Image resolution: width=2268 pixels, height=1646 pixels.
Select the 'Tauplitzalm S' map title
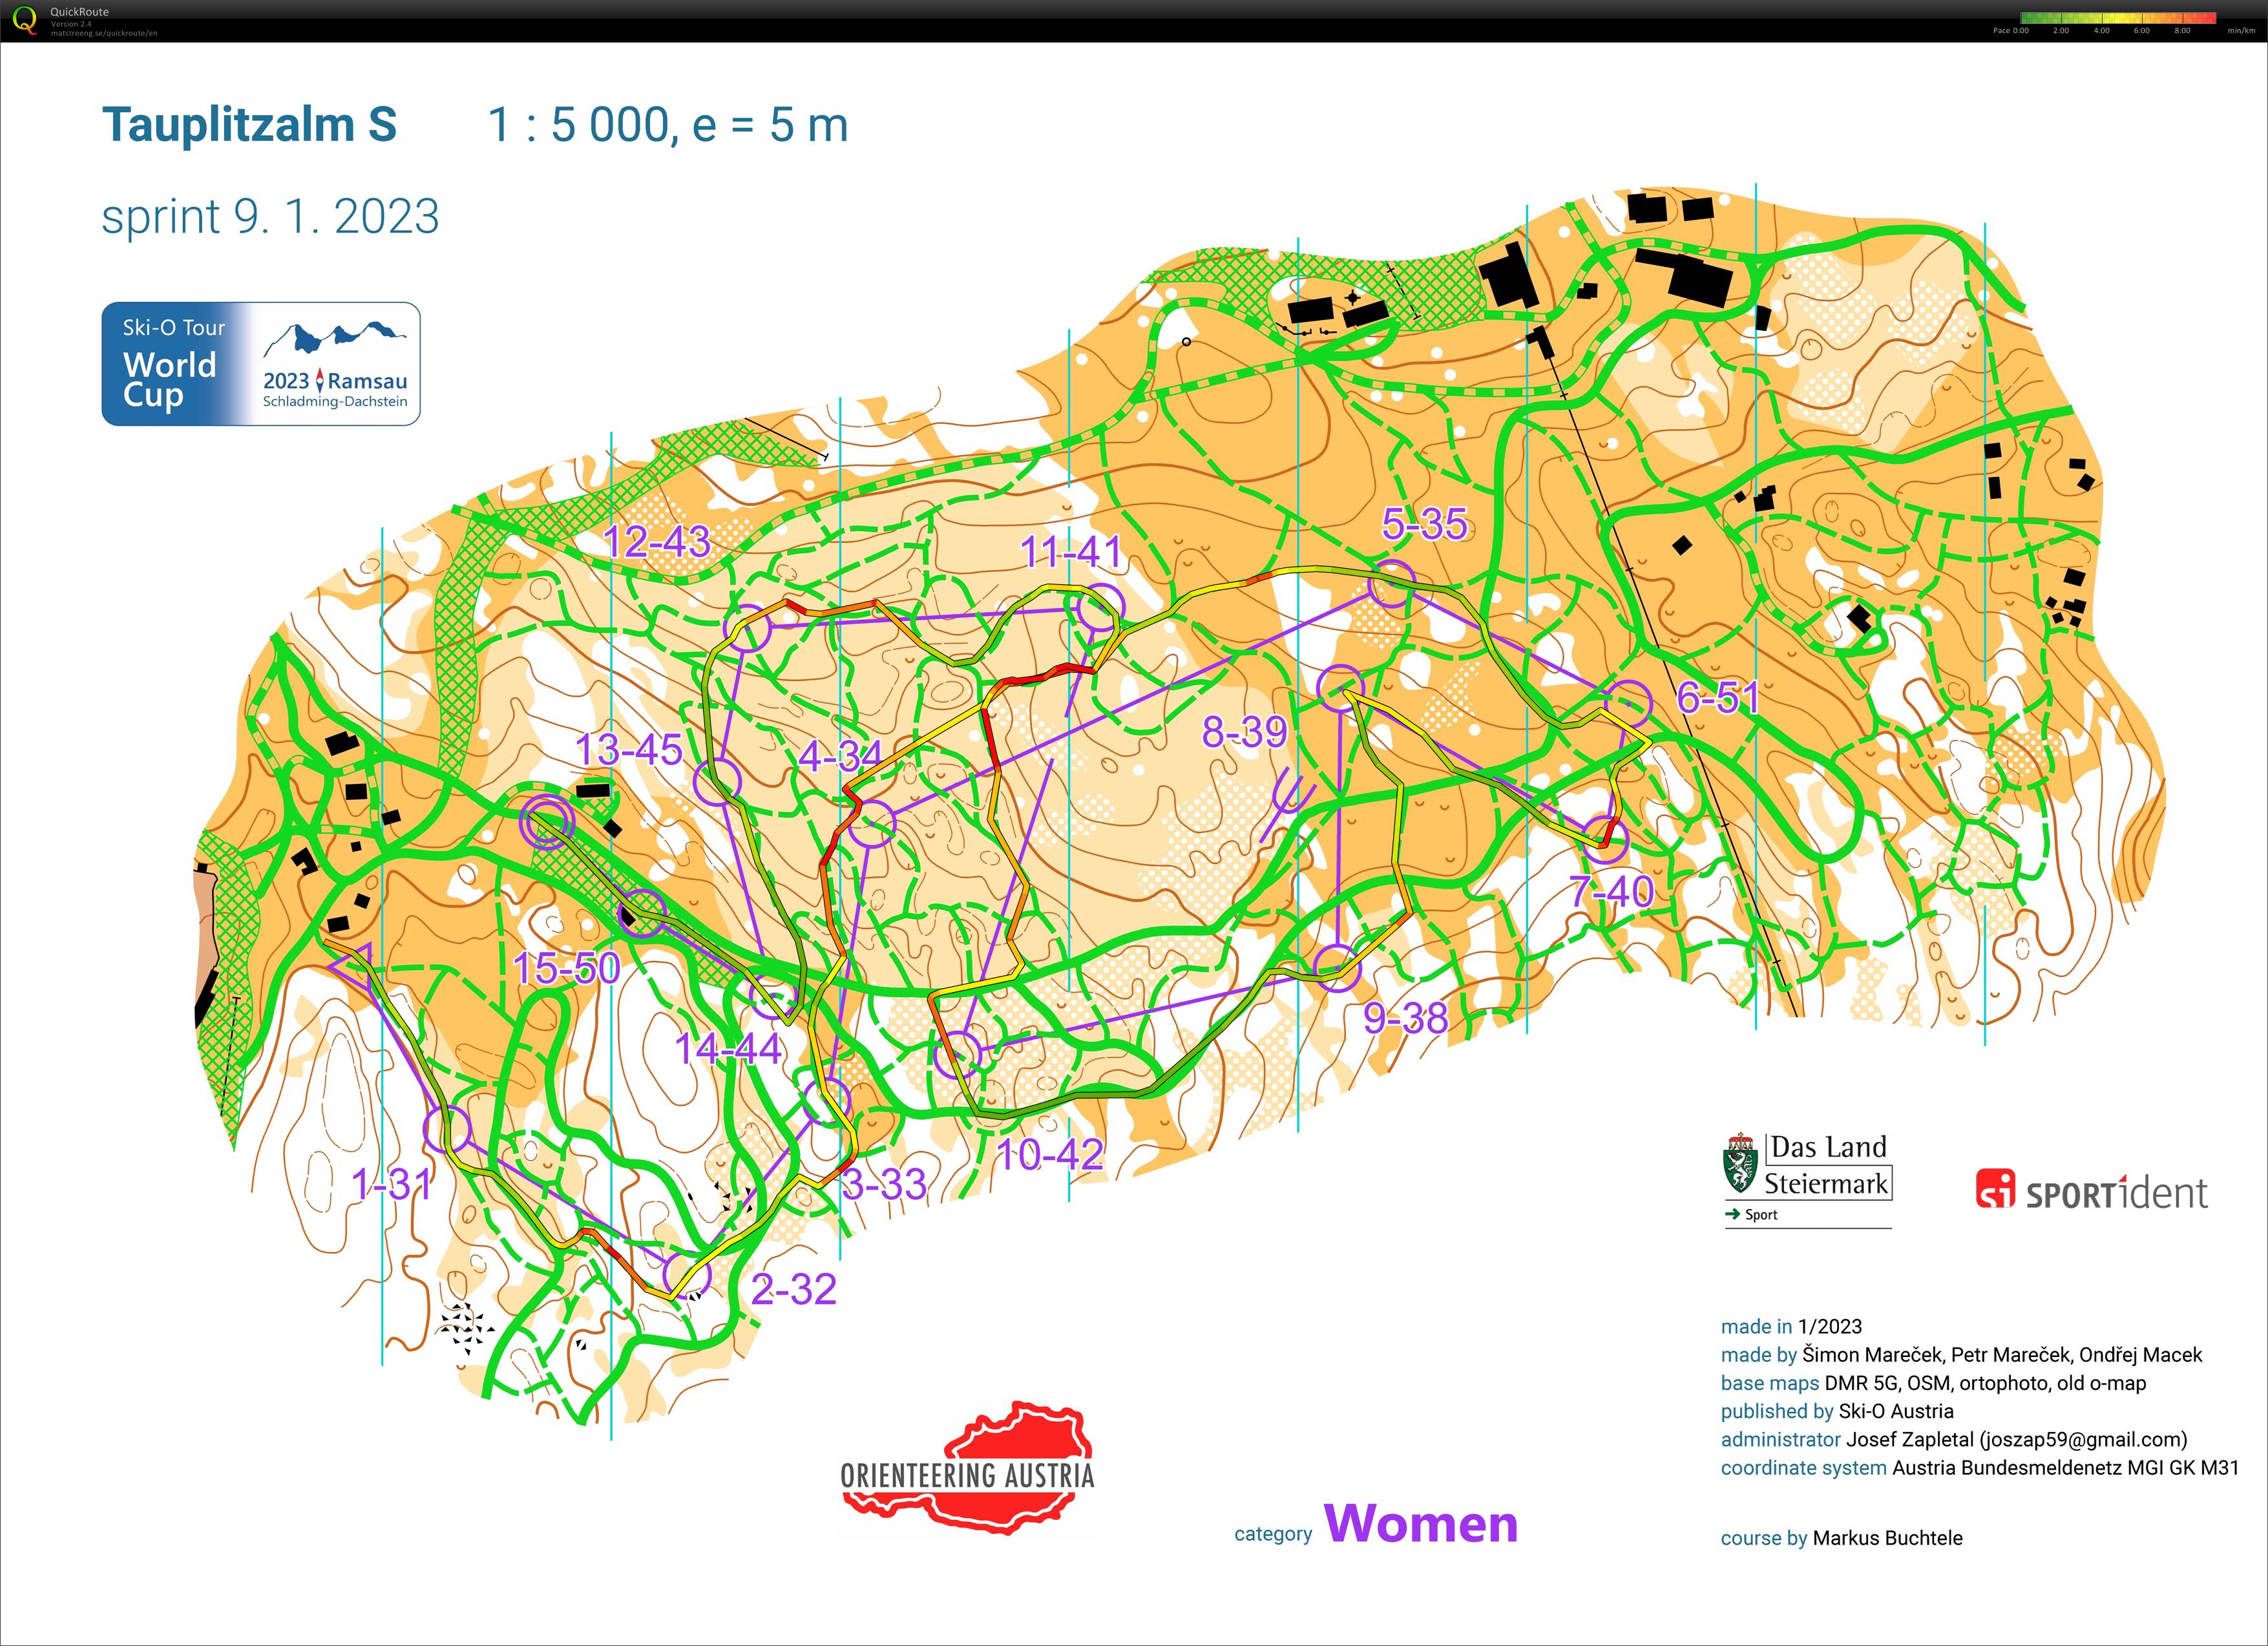pyautogui.click(x=250, y=125)
